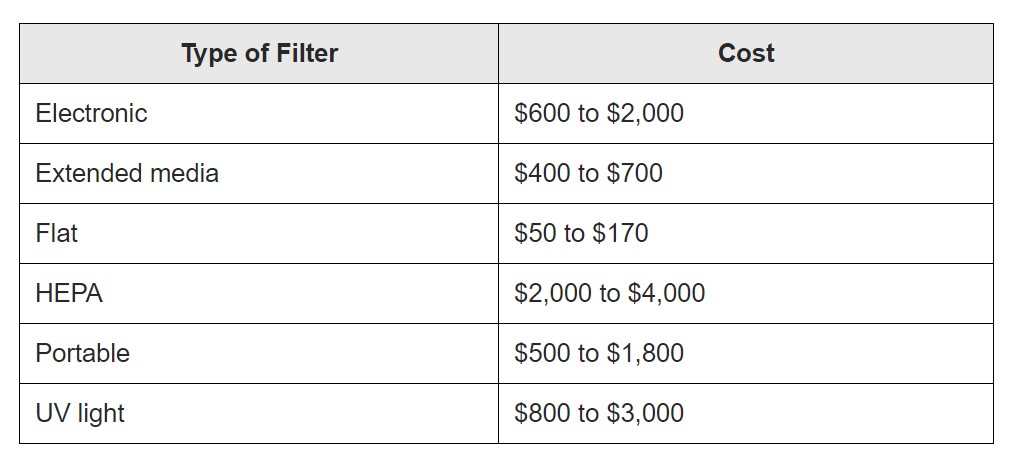
Task: Select the Portable filter cell
Action: [259, 354]
